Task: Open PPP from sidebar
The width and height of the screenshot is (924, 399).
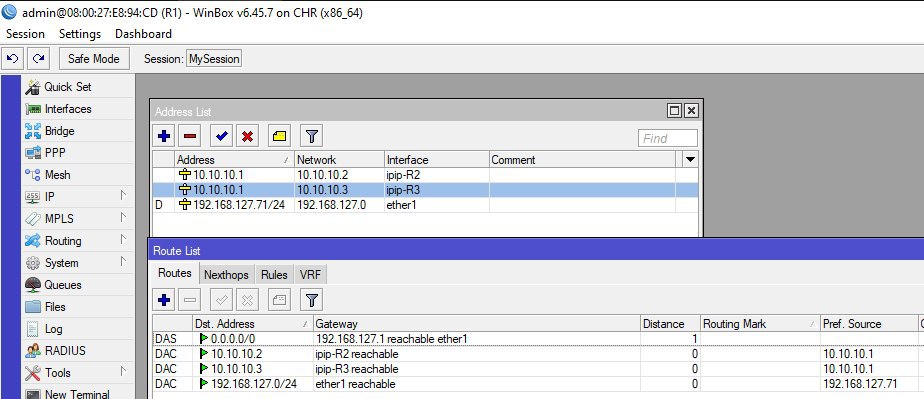Action: [78, 153]
